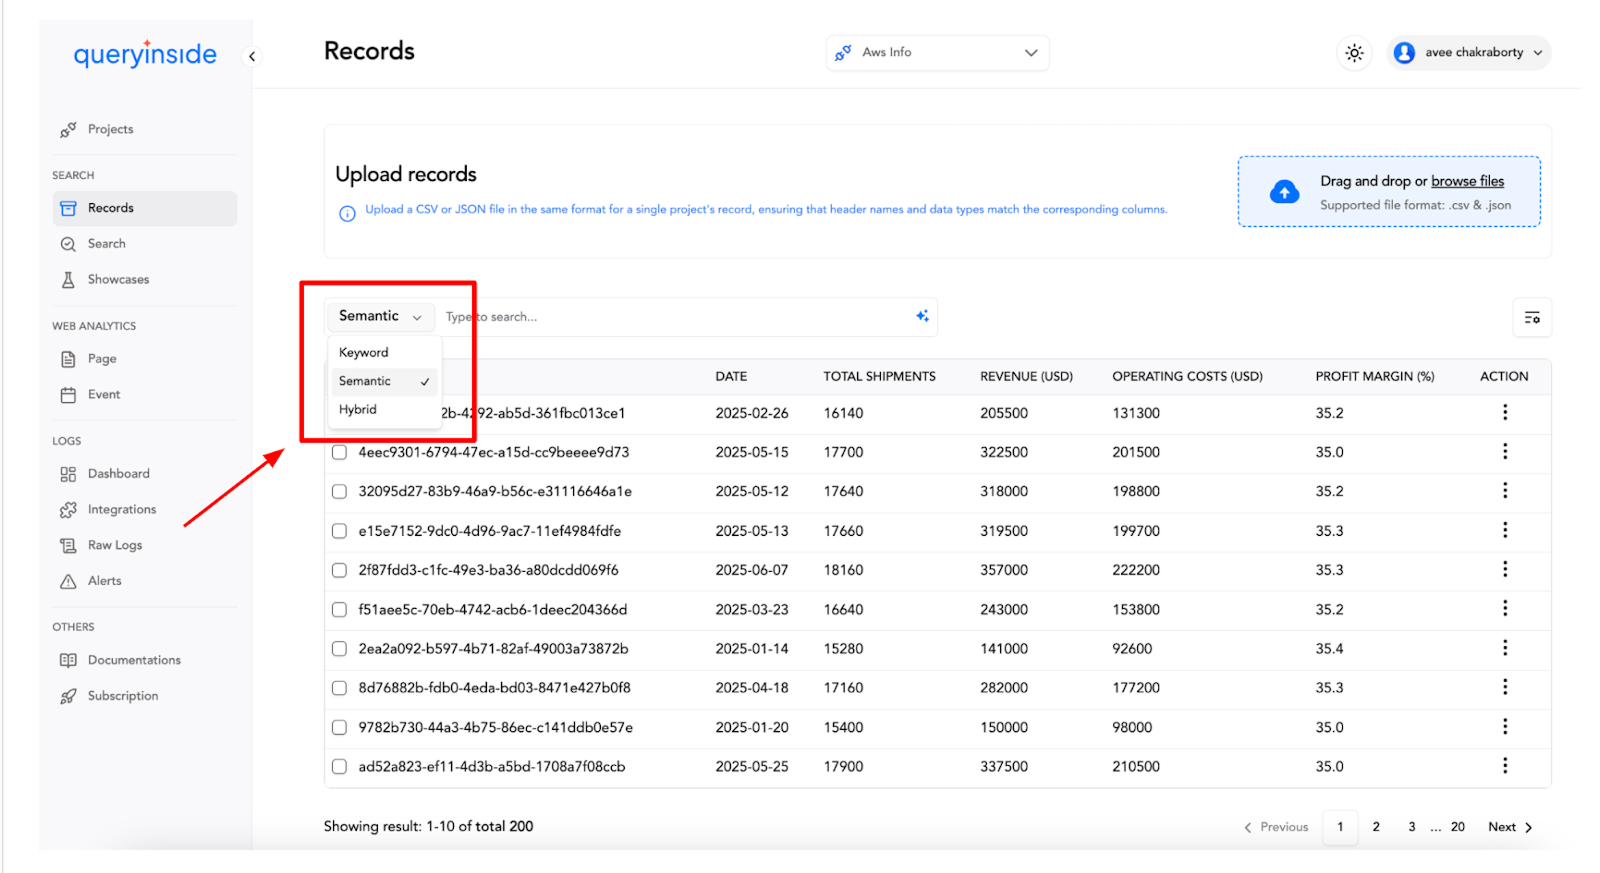Click the Projects icon in sidebar
The width and height of the screenshot is (1600, 873).
click(68, 130)
